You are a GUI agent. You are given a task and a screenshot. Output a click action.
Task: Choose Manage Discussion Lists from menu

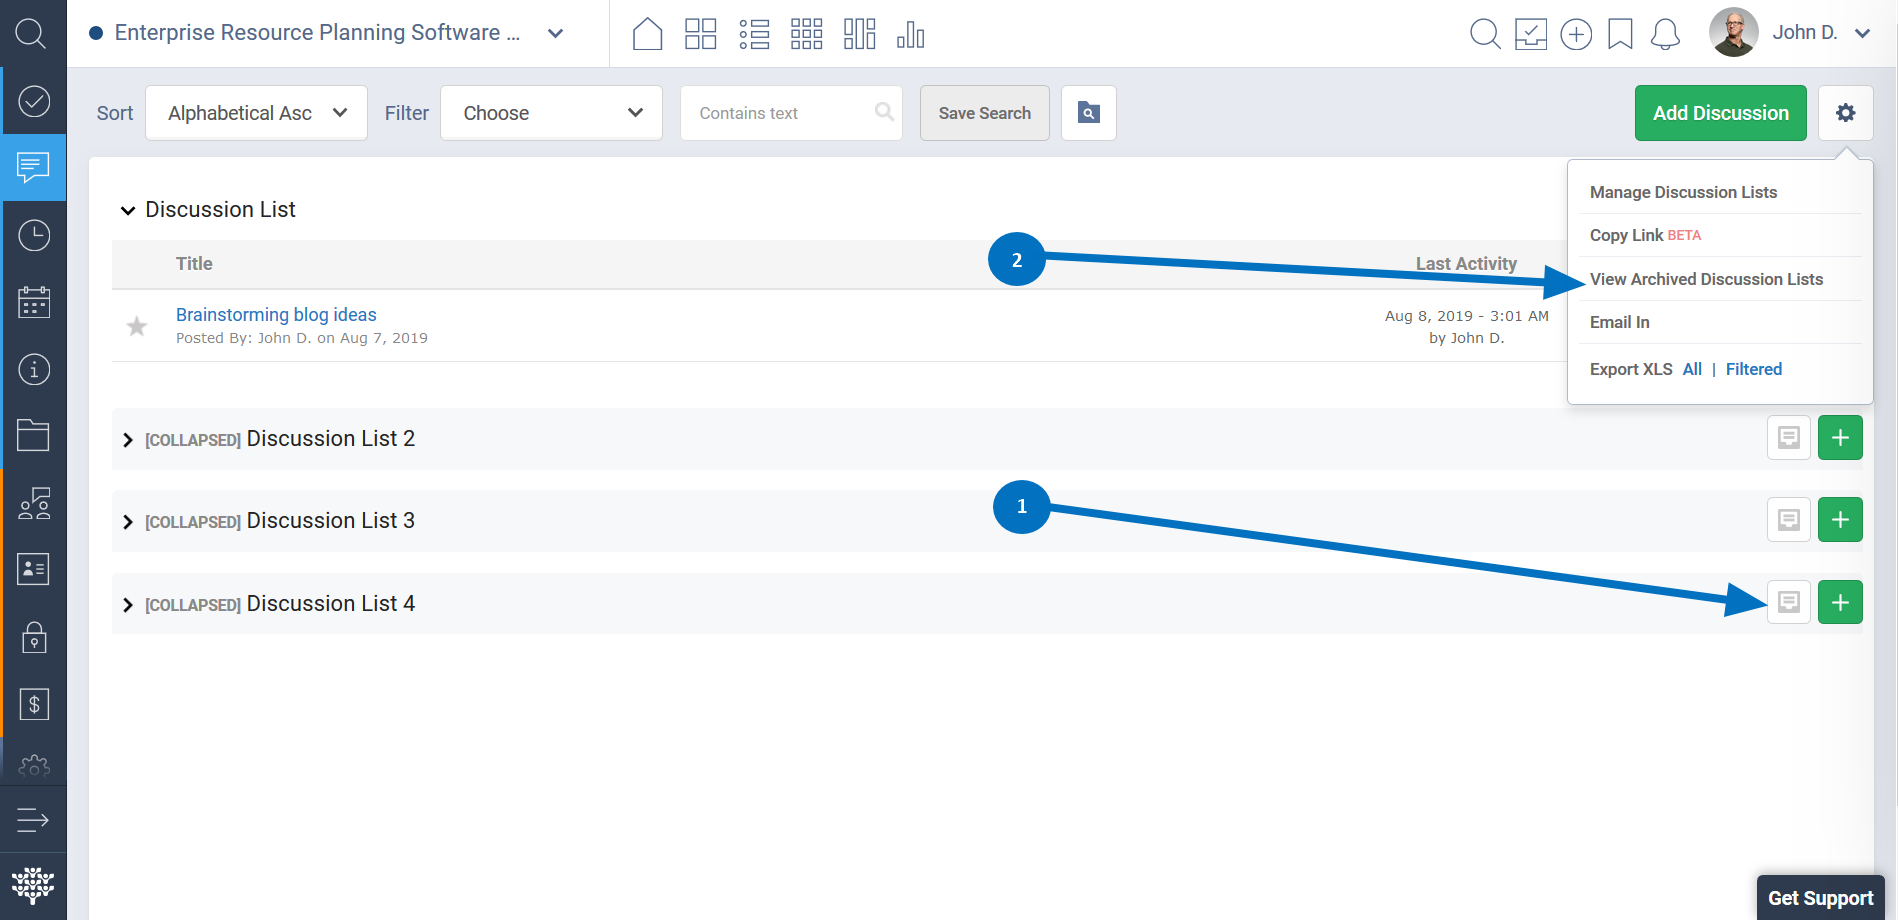pyautogui.click(x=1683, y=192)
